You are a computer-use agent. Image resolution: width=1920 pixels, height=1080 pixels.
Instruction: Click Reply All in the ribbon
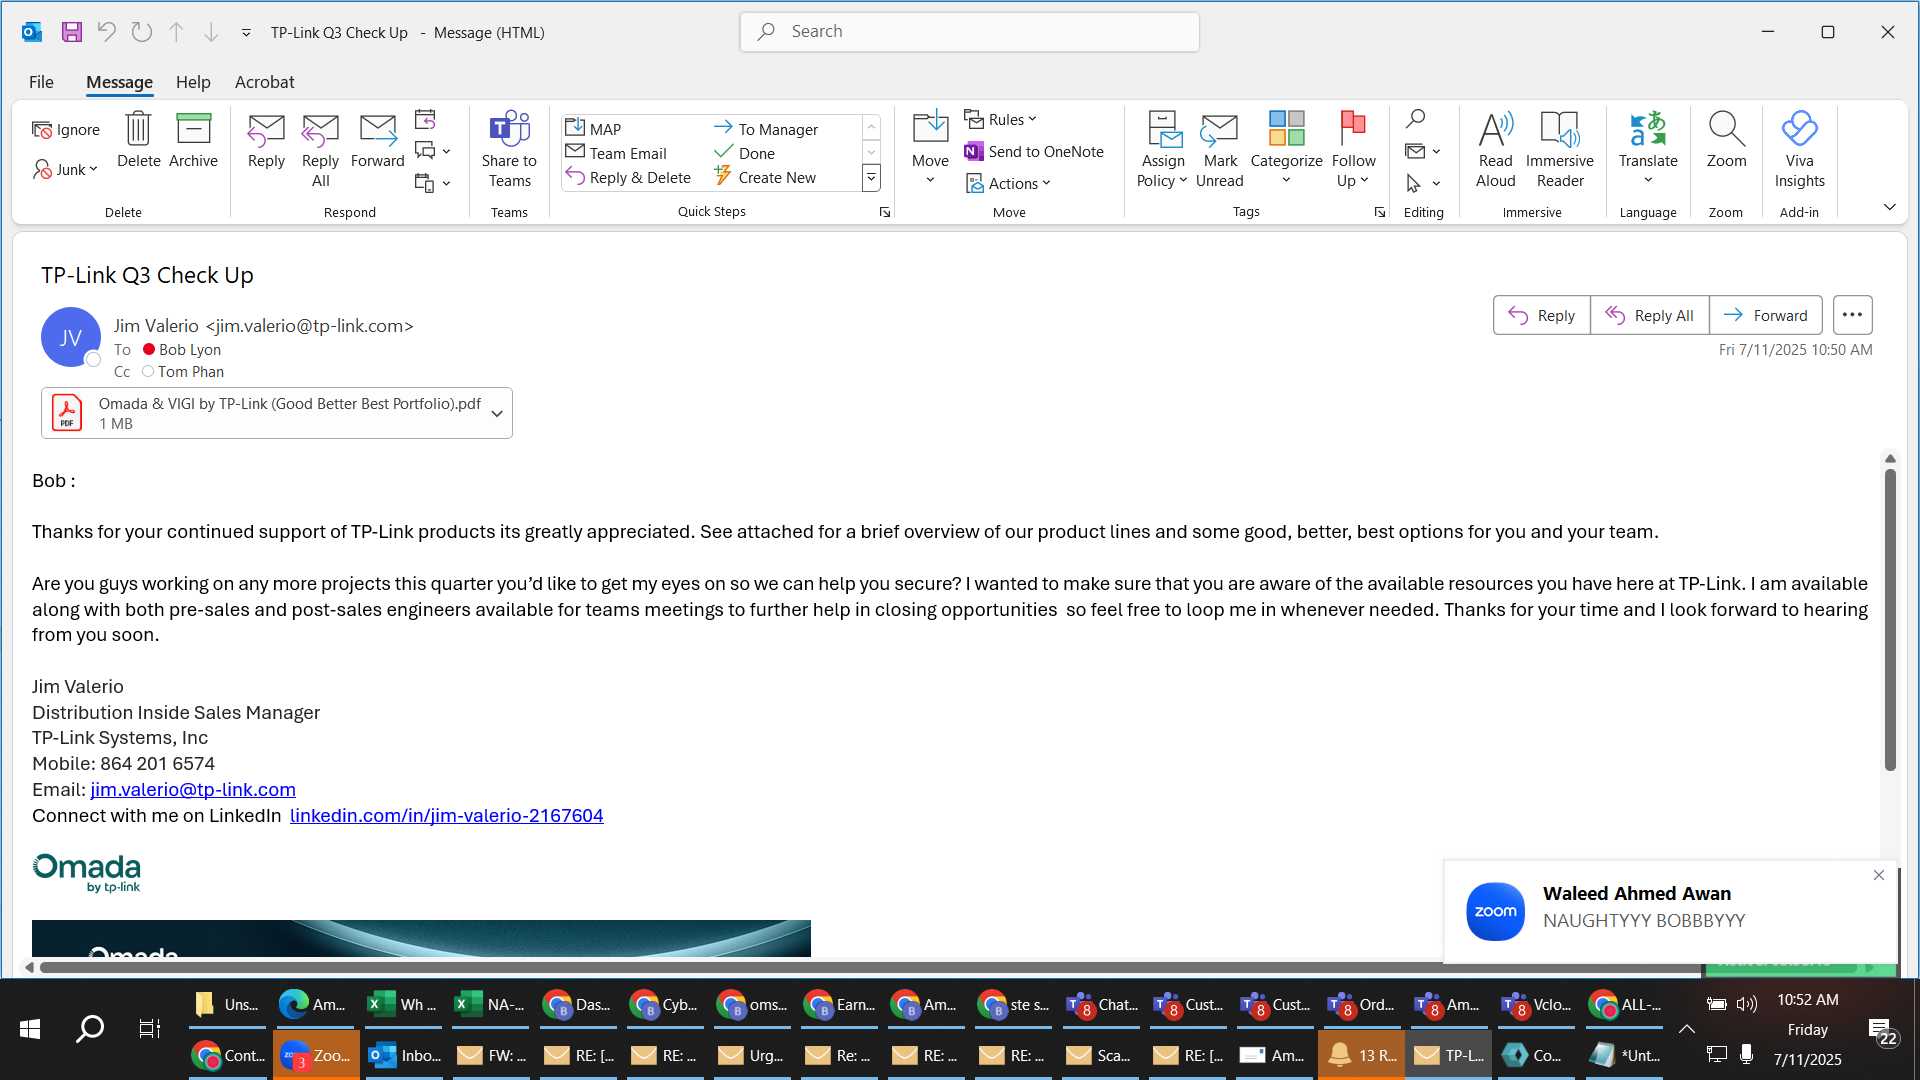tap(320, 150)
